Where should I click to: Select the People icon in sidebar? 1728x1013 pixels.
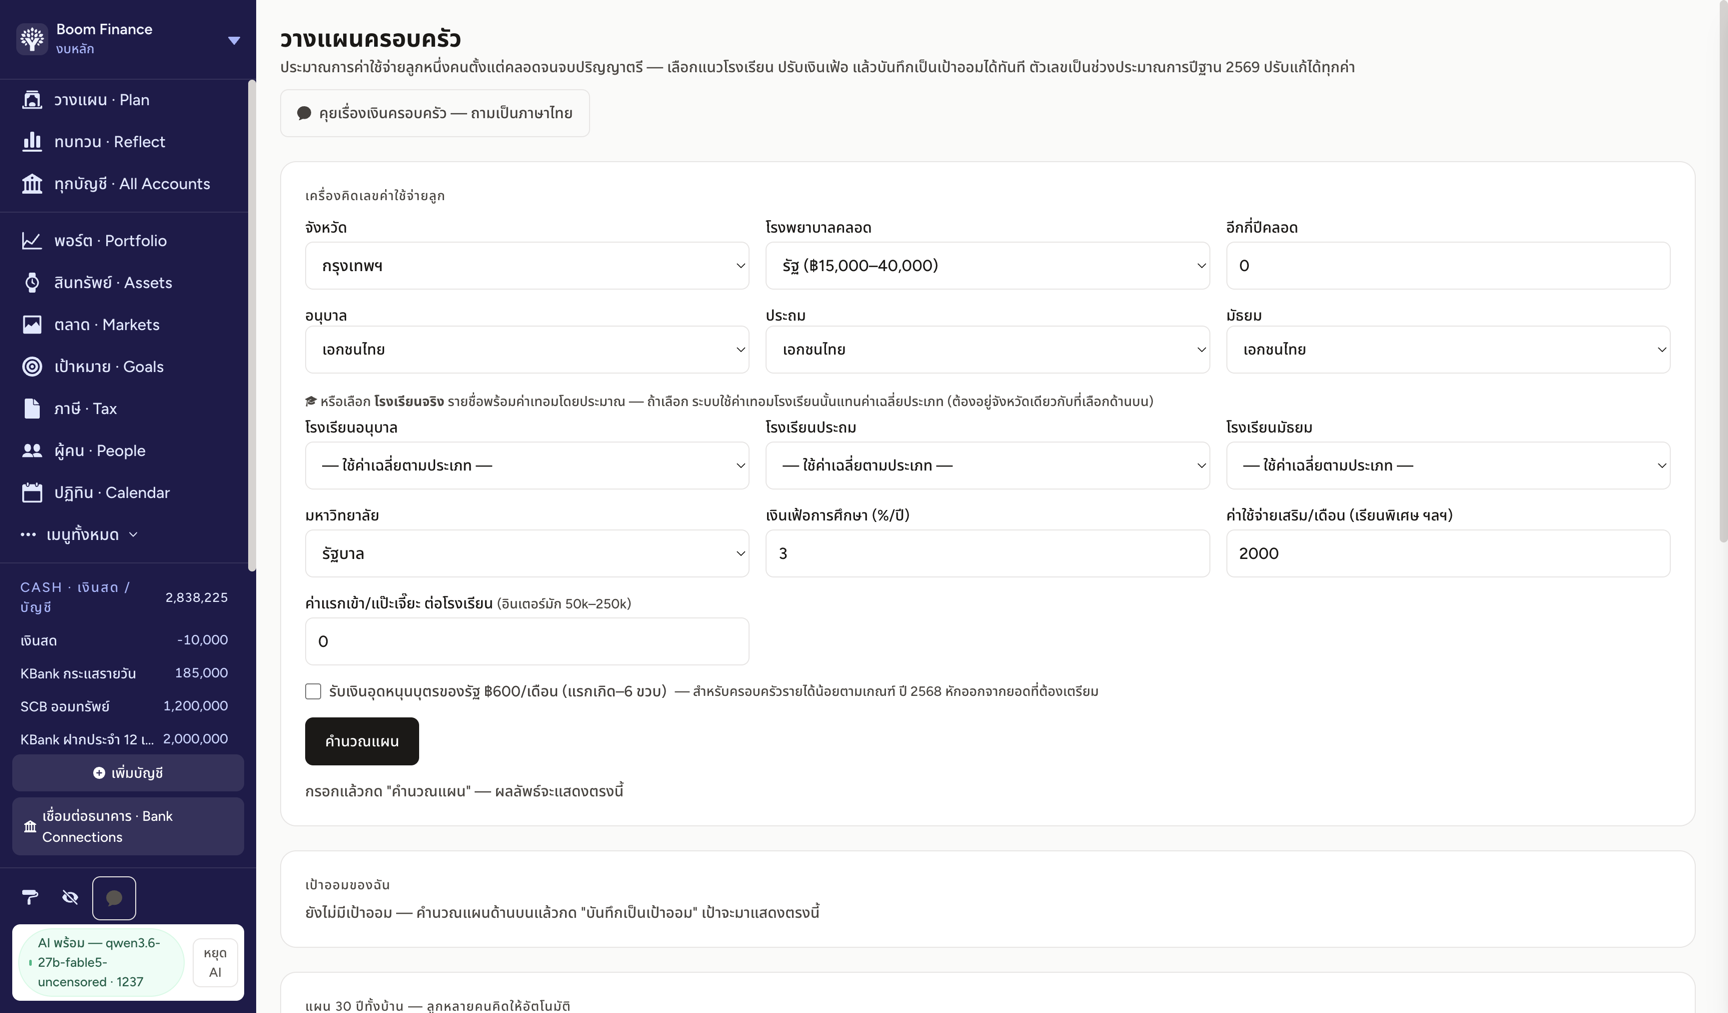click(x=32, y=451)
